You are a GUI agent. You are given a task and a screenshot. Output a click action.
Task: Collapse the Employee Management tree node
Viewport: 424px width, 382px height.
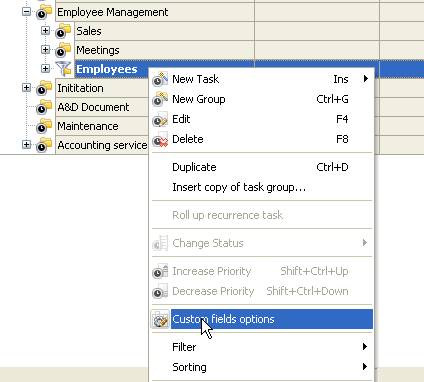tap(26, 12)
